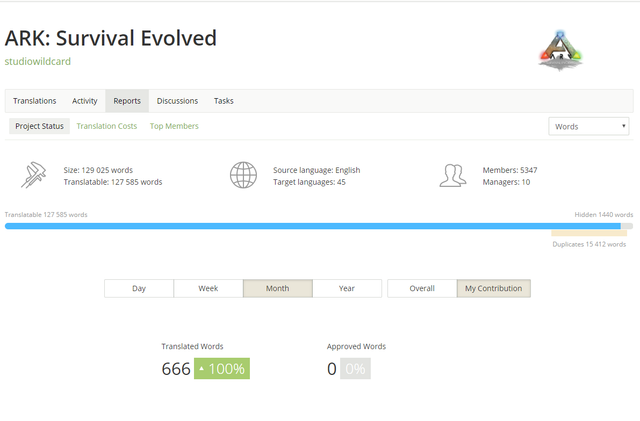The height and width of the screenshot is (421, 640).
Task: Select the Year period toggle
Action: pyautogui.click(x=347, y=288)
